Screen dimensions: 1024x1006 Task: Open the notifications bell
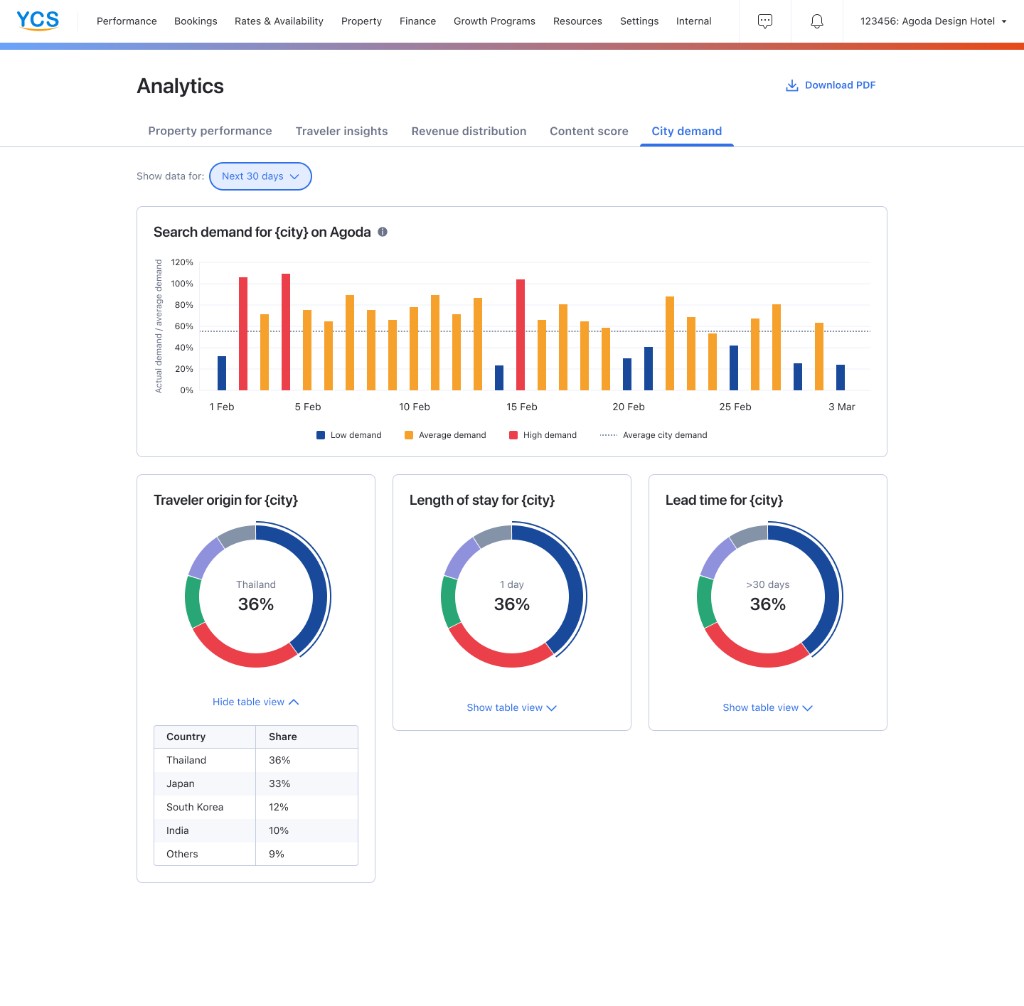pos(816,21)
